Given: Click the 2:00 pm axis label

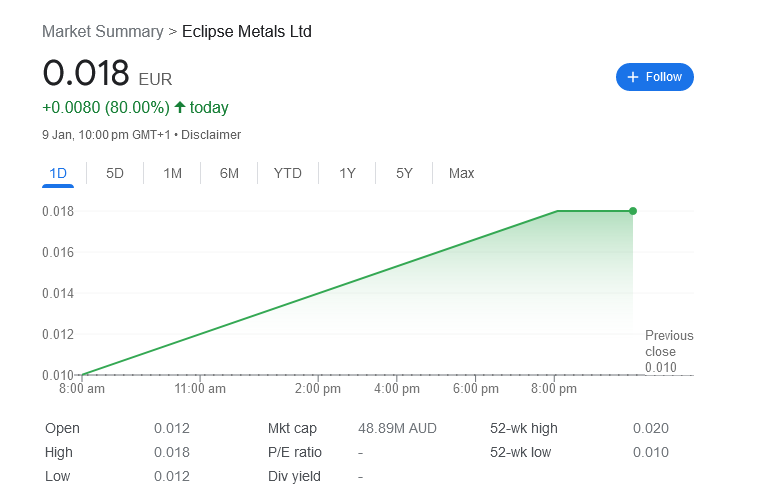Looking at the screenshot, I should click(x=317, y=389).
